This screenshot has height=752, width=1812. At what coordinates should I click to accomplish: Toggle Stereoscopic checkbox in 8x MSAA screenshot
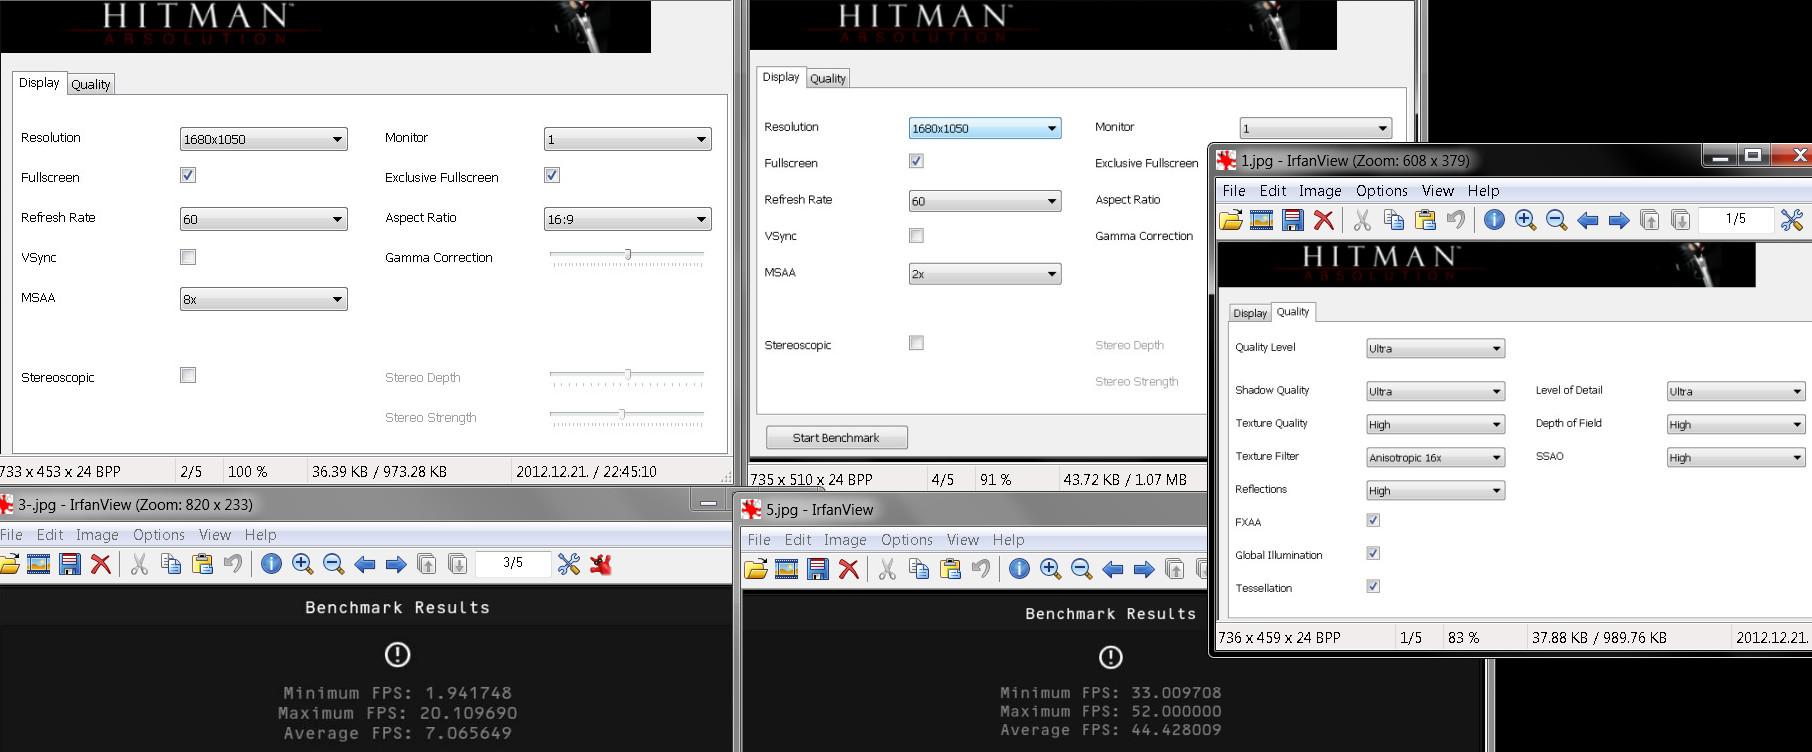point(188,375)
